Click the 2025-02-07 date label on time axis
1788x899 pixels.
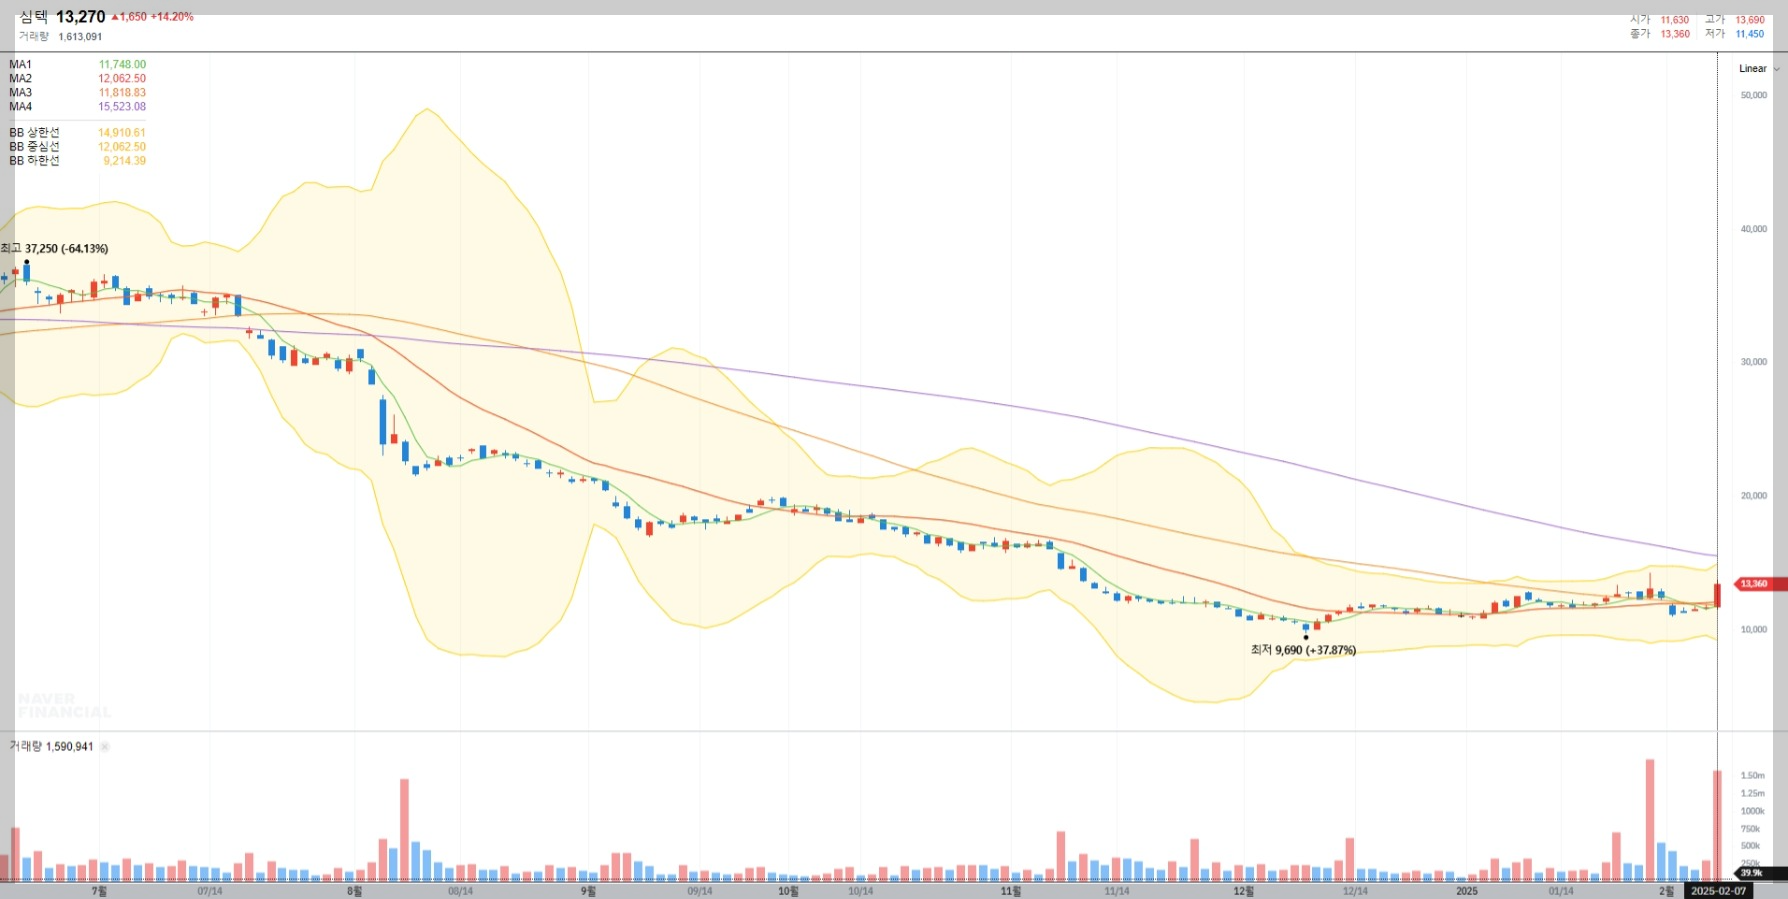point(1719,891)
